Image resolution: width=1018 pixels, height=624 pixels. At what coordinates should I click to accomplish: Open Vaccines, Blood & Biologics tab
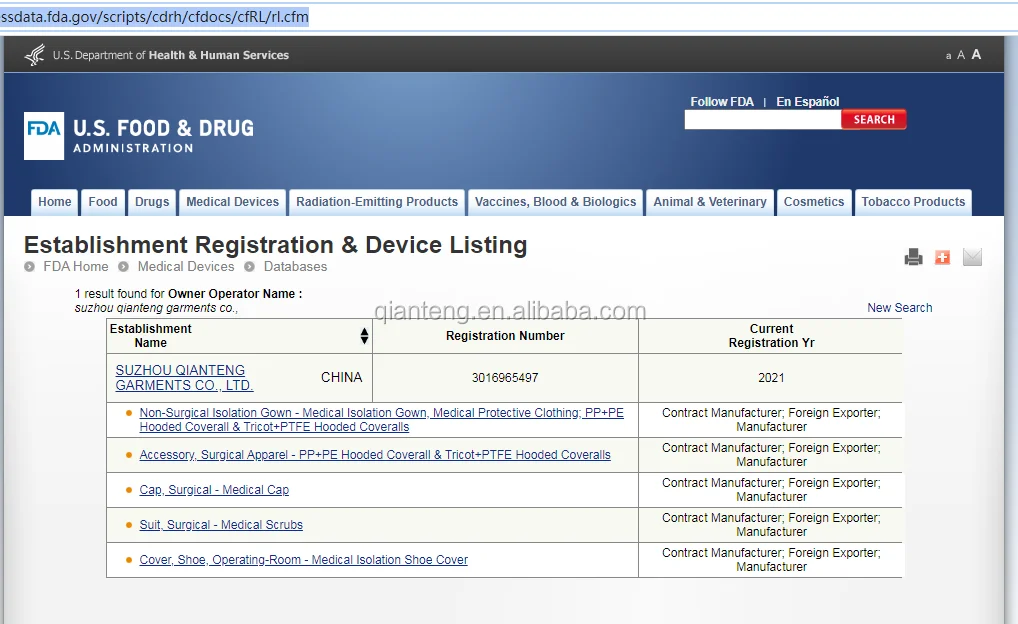click(x=556, y=202)
